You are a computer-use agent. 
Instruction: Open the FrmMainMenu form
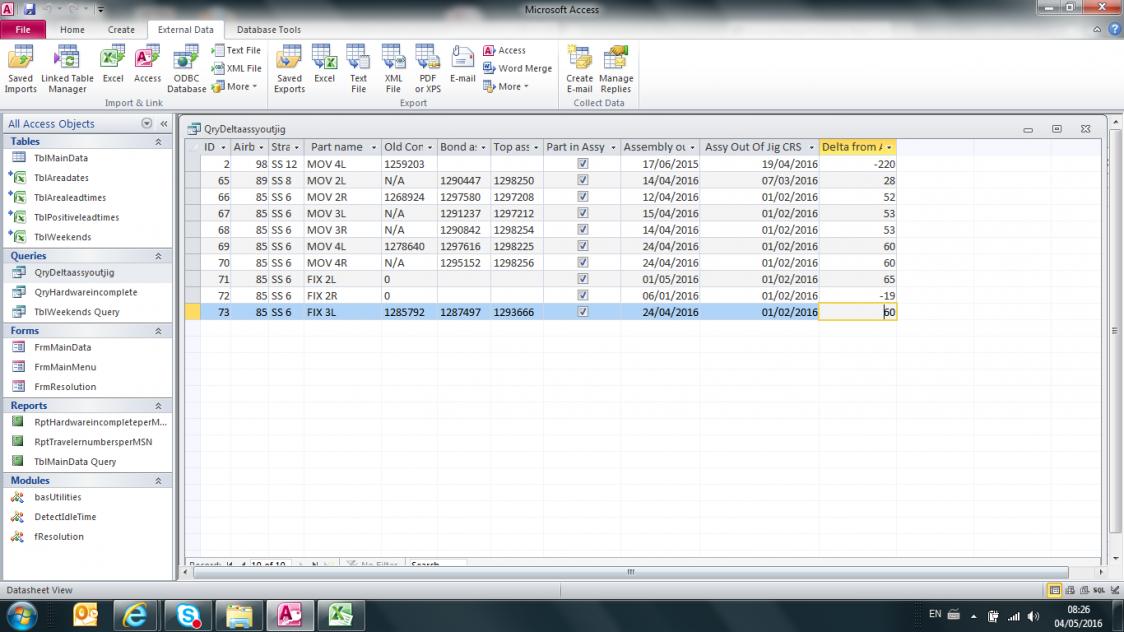pos(65,367)
